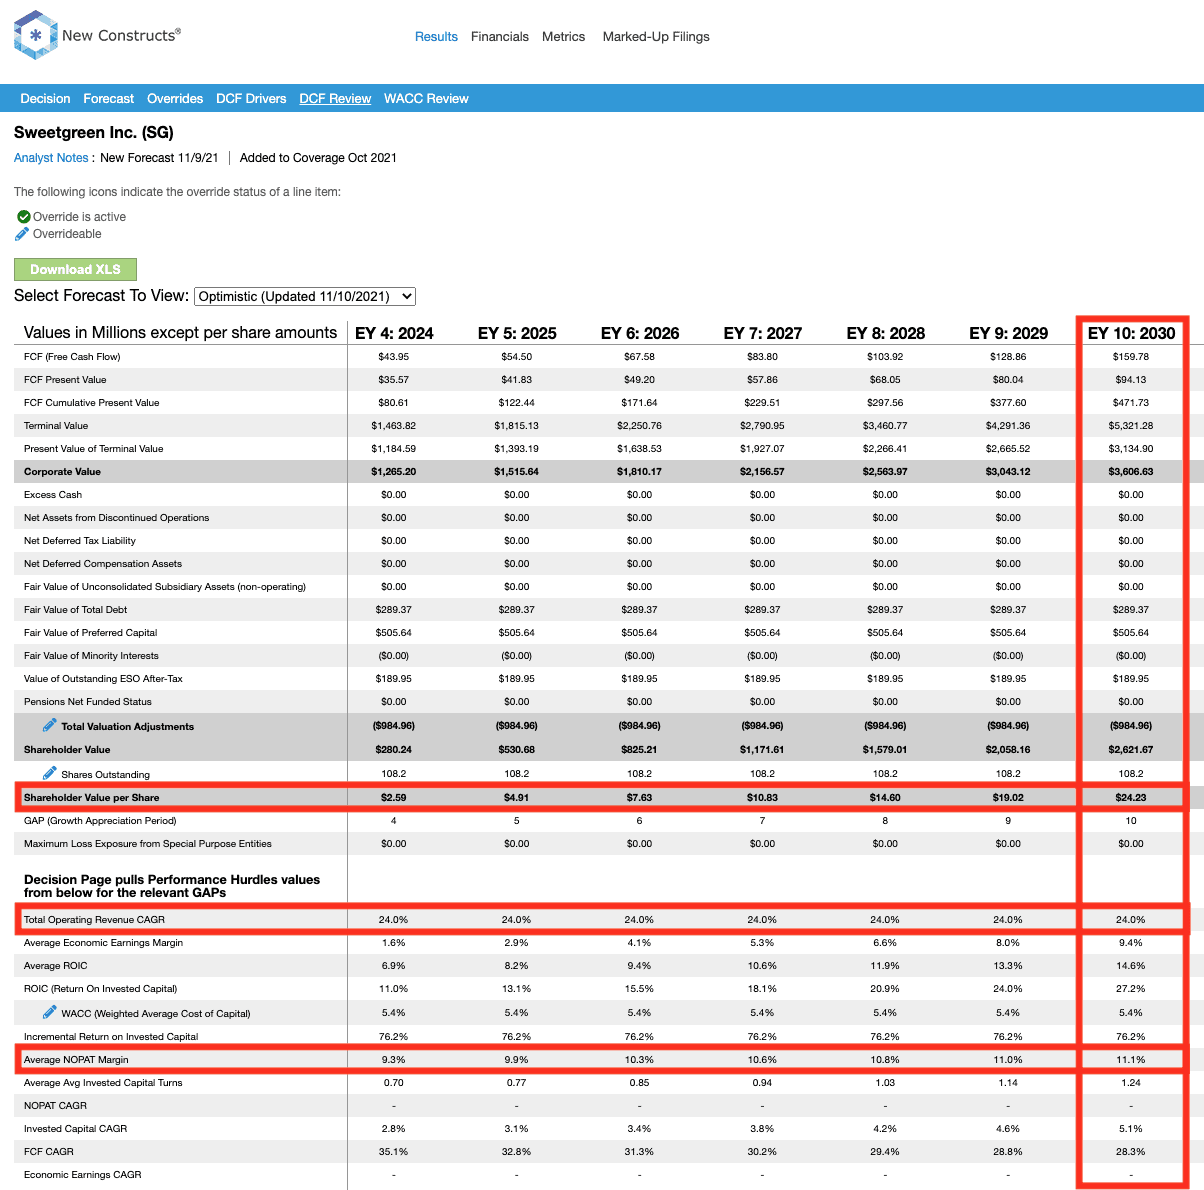Click the $159.78 FCF value for 2030
This screenshot has width=1204, height=1190.
tap(1131, 357)
